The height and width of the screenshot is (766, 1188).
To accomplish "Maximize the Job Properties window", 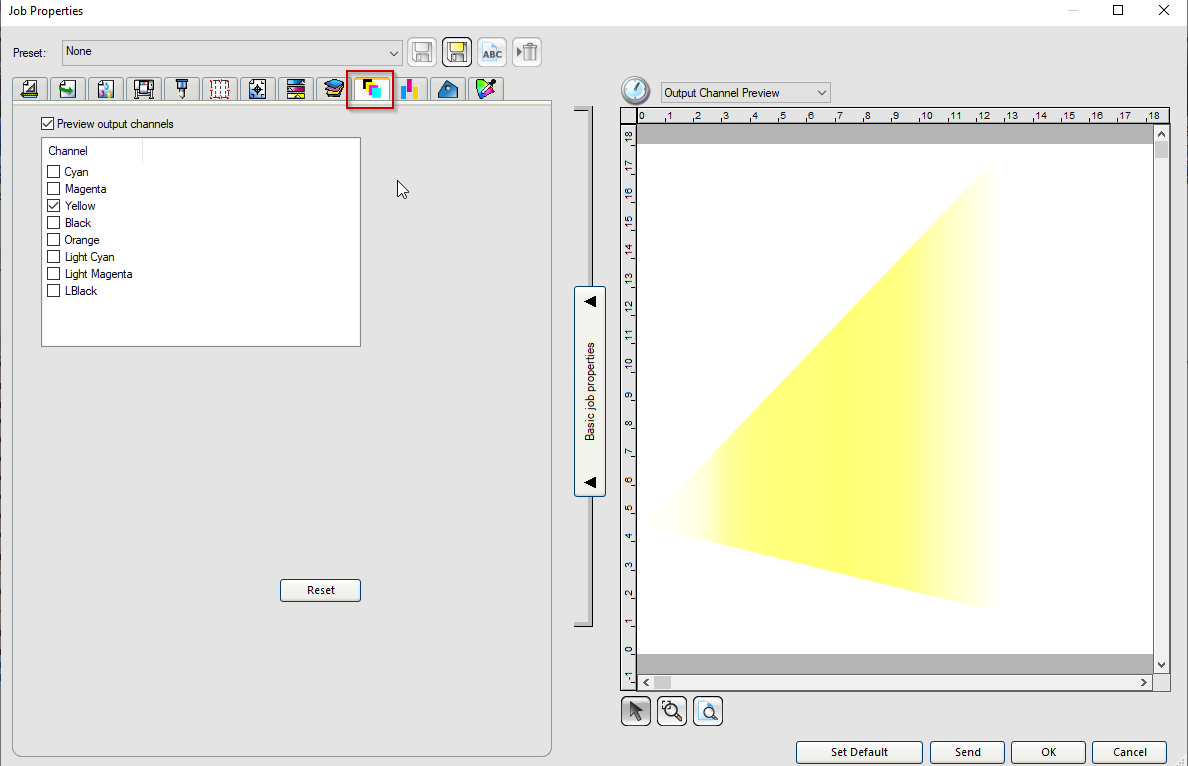I will tap(1118, 10).
